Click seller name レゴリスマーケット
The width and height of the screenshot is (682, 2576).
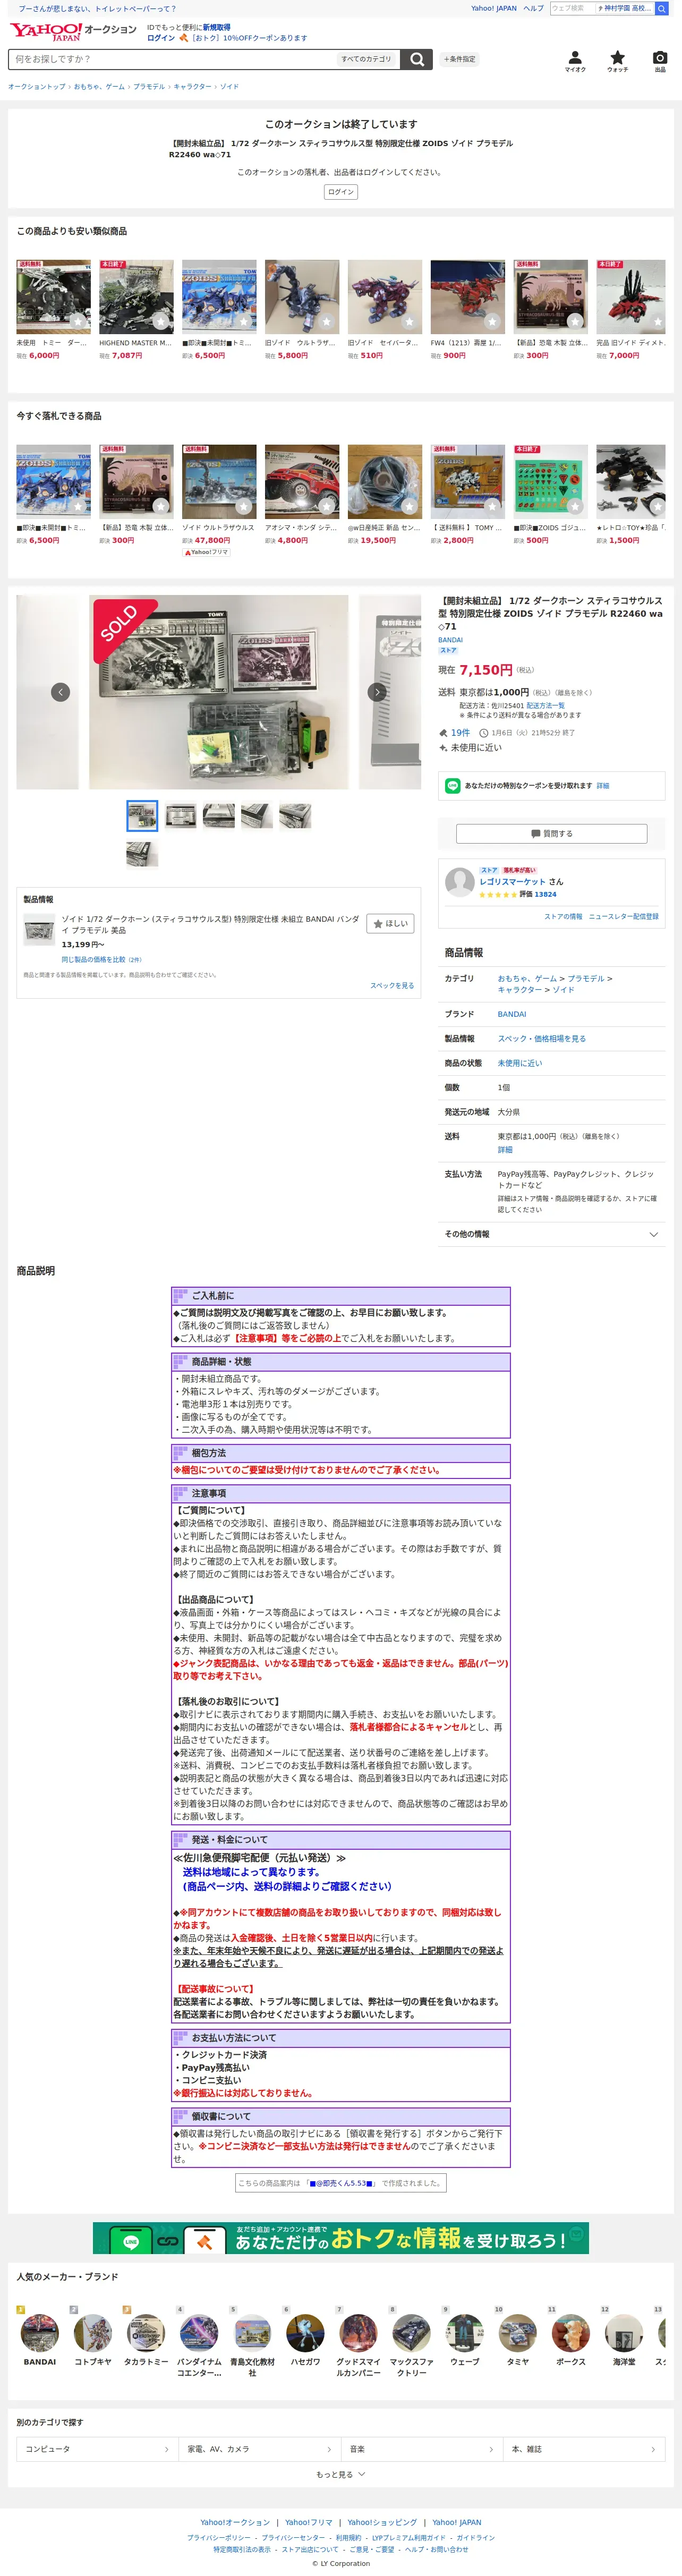[x=512, y=881]
